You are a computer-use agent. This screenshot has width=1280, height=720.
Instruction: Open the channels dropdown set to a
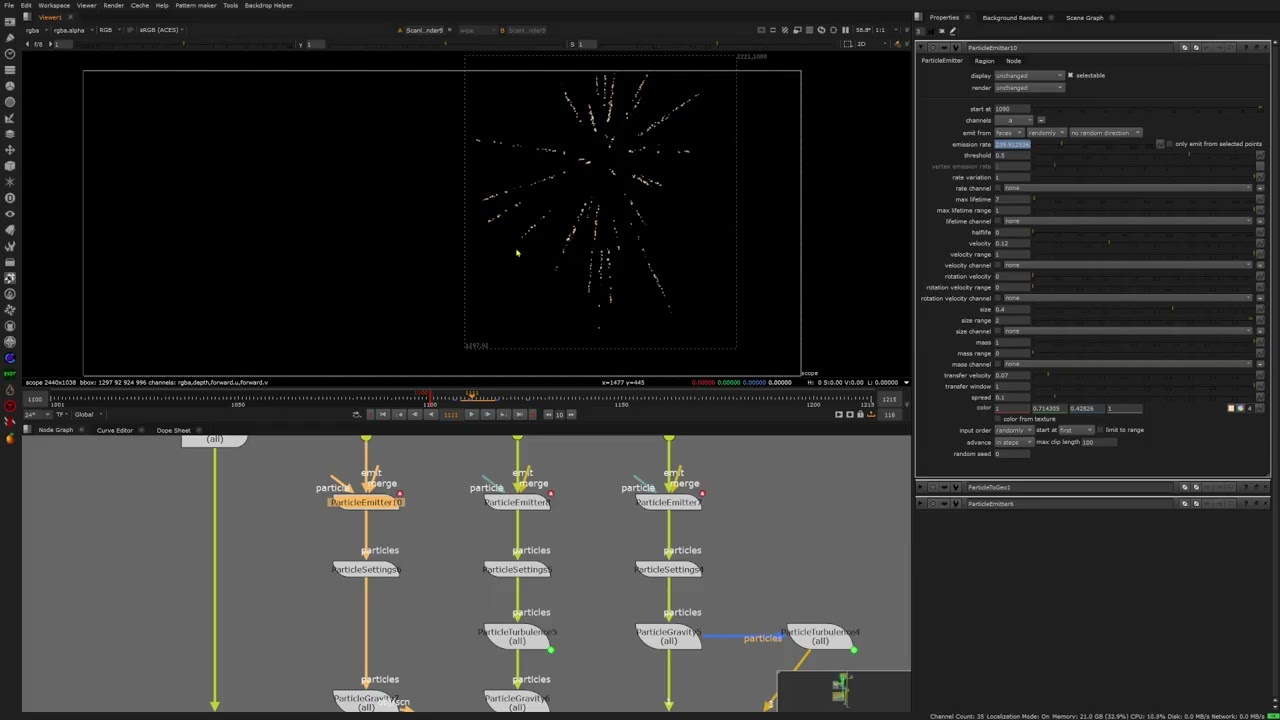coord(1013,121)
